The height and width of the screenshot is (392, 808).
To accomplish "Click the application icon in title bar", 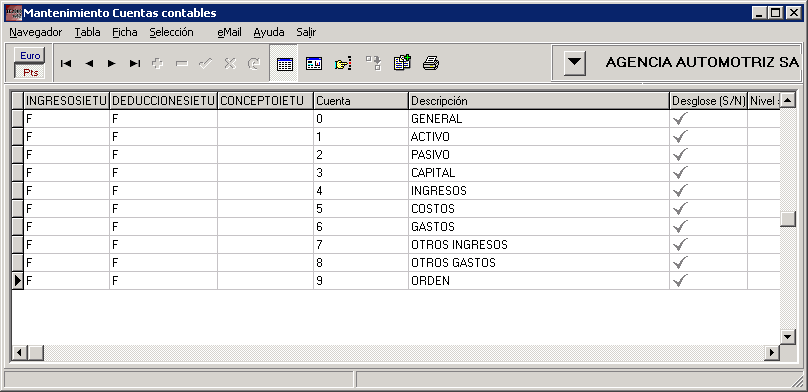I will [x=13, y=13].
